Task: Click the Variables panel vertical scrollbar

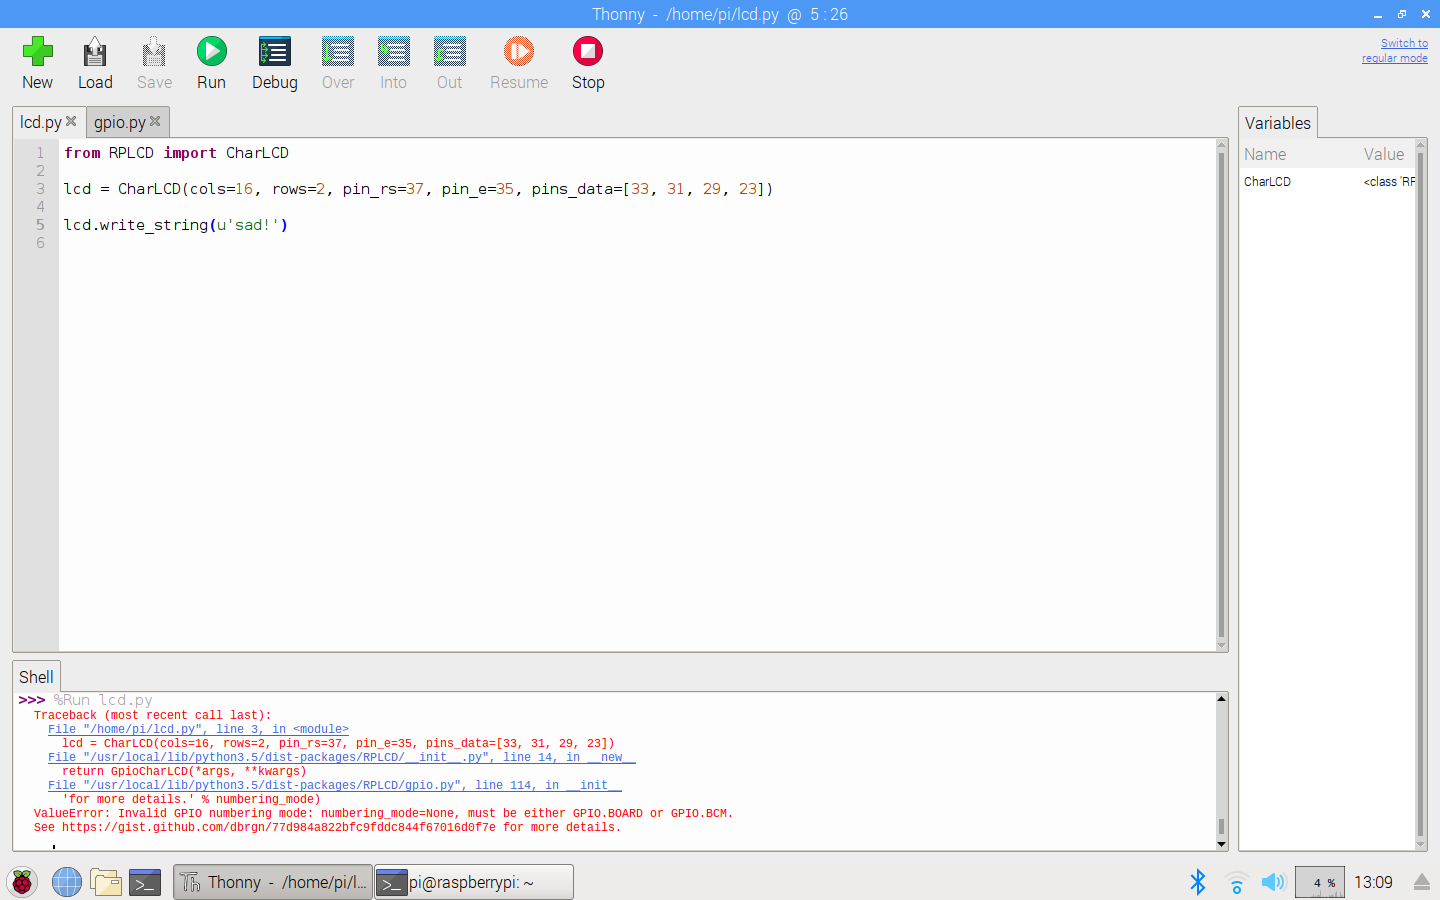Action: pos(1421,495)
